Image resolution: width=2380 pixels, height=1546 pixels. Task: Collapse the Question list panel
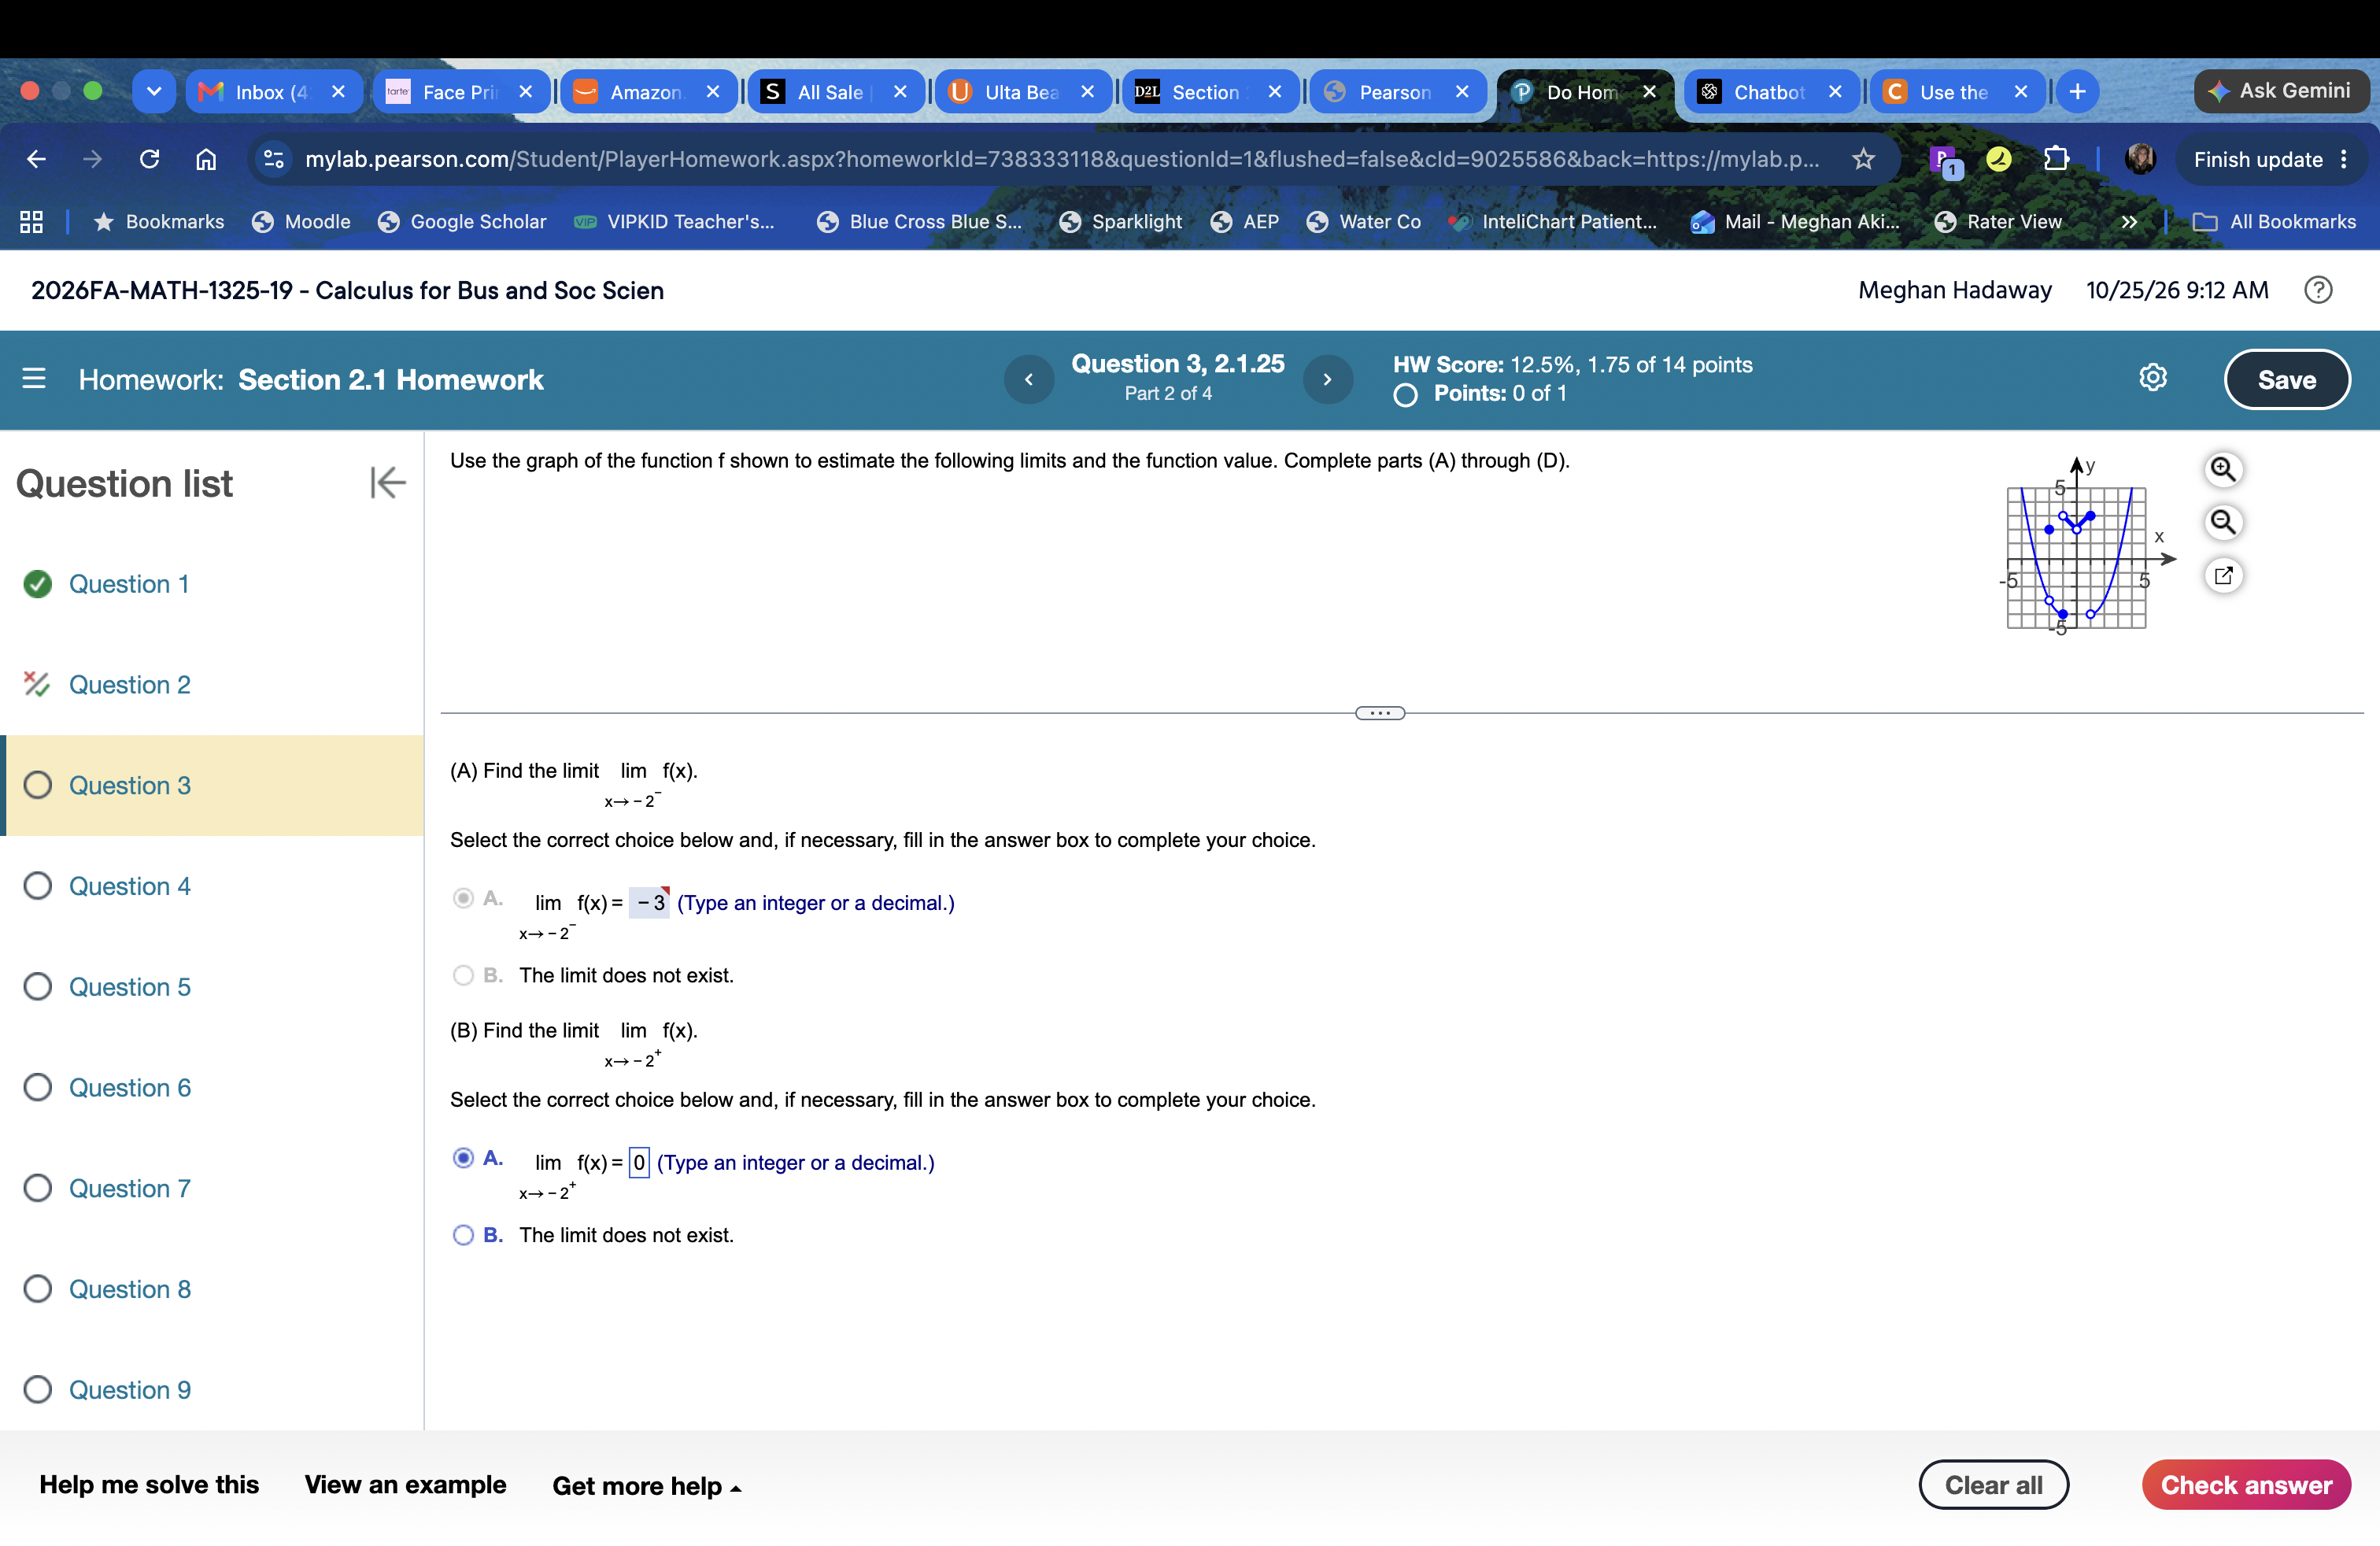point(387,483)
